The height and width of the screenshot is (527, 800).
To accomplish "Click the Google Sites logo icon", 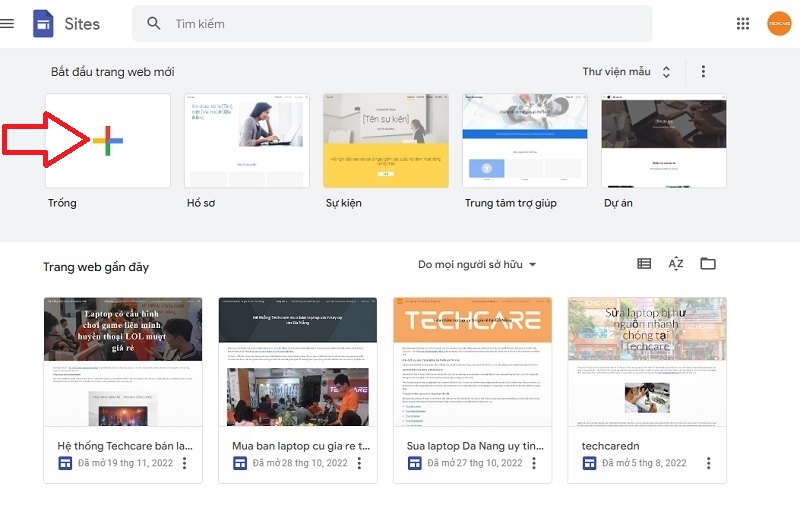I will (43, 23).
